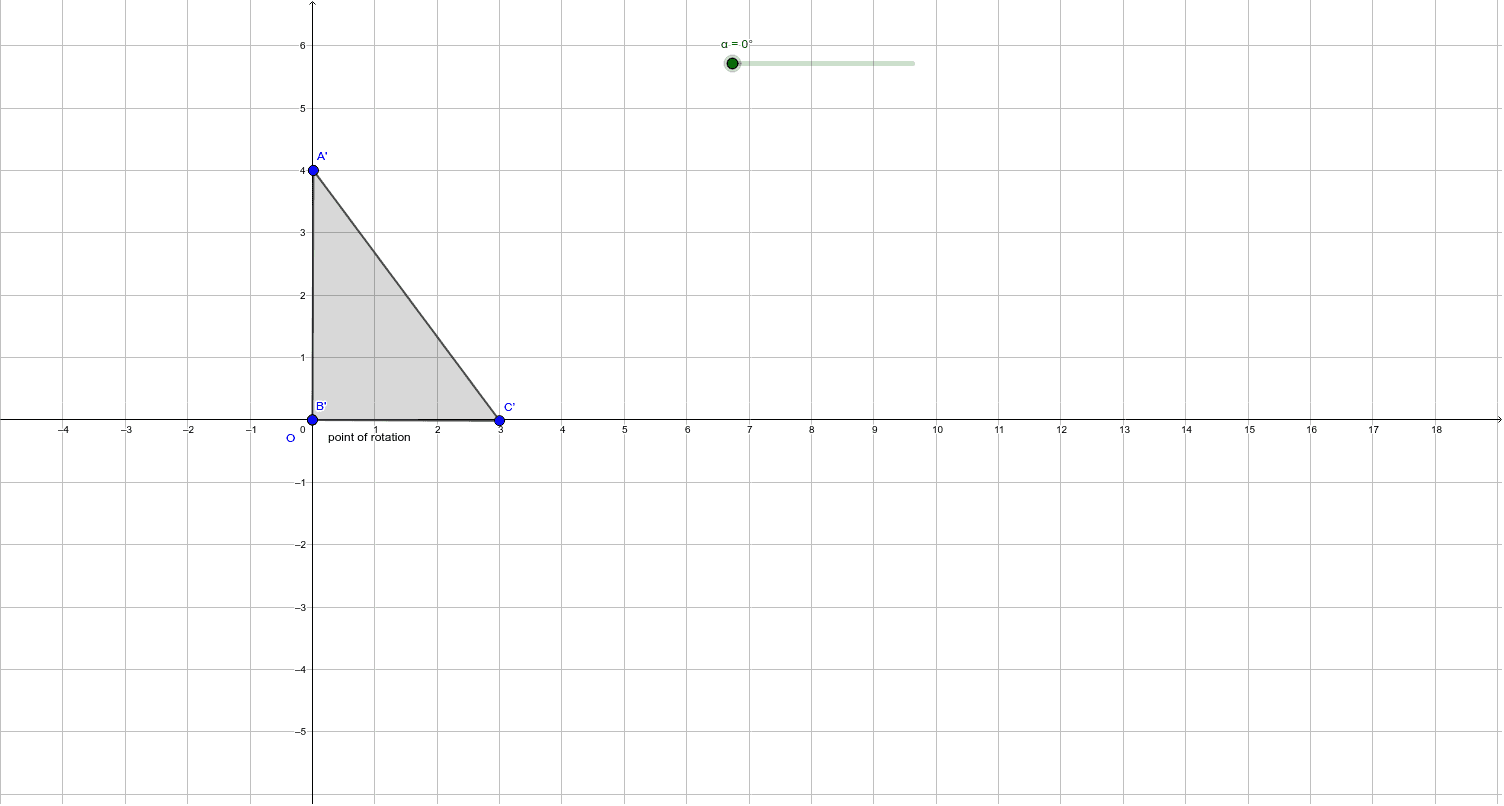Select point B' at the origin
1504x806 pixels.
[x=312, y=420]
